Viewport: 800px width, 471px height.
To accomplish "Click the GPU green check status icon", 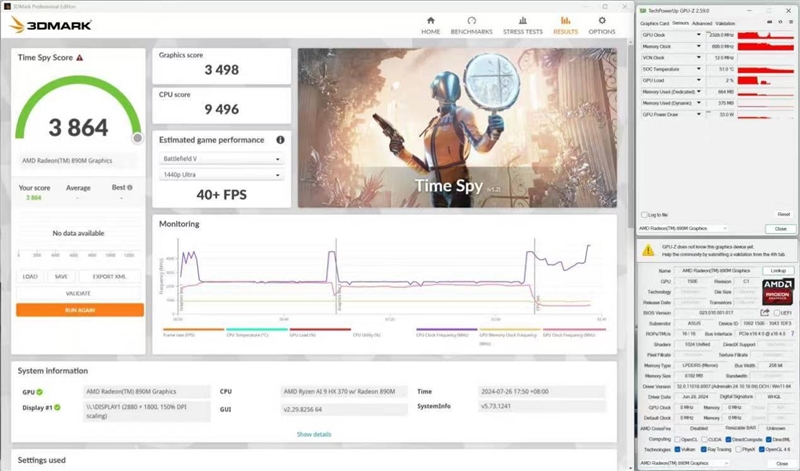I will pos(40,392).
